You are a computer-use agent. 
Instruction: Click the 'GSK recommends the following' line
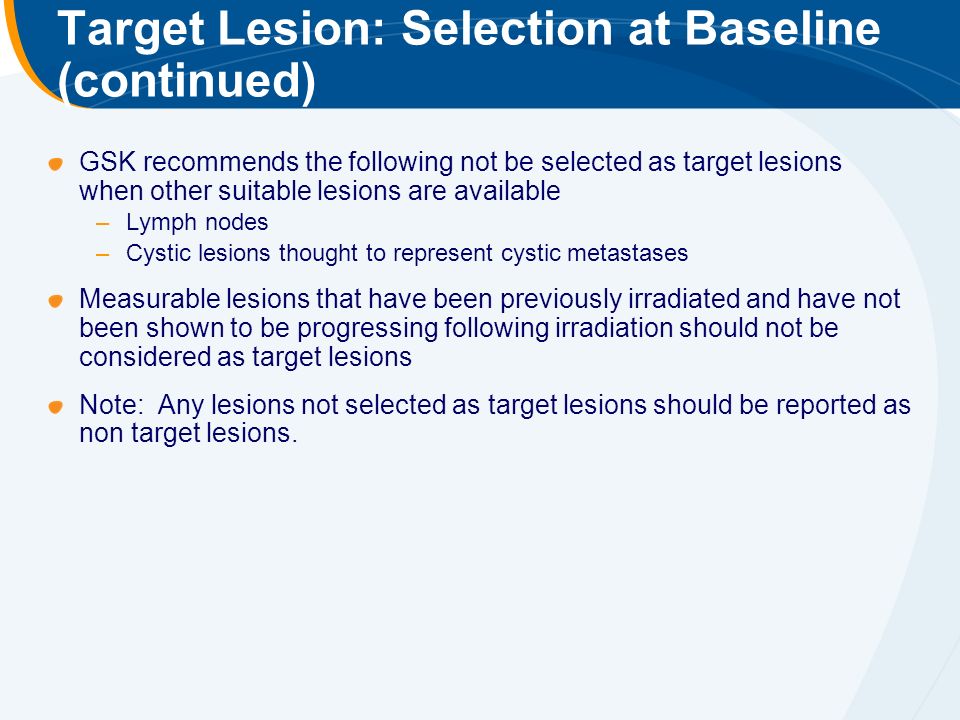point(460,162)
